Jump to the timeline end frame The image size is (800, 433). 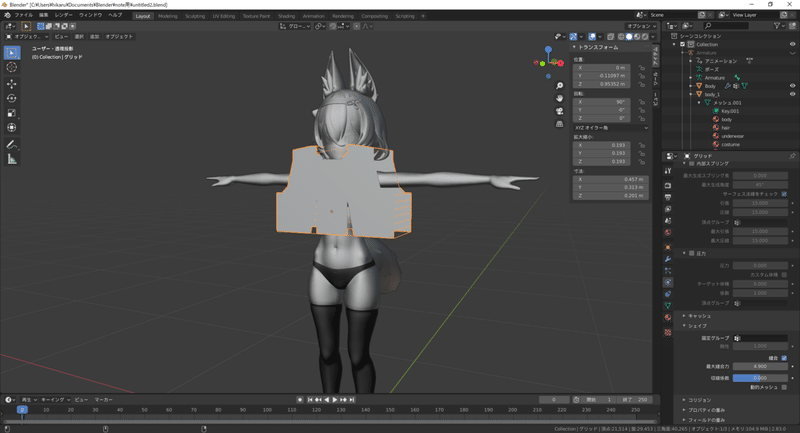(x=352, y=400)
